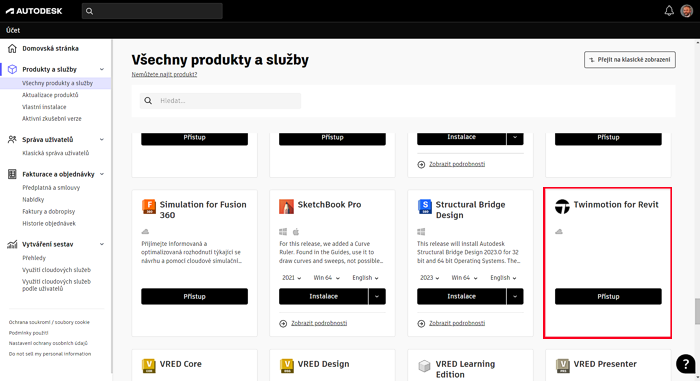Open Předplatná a smlouvy
Screen dimensions: 700x381
click(x=51, y=188)
